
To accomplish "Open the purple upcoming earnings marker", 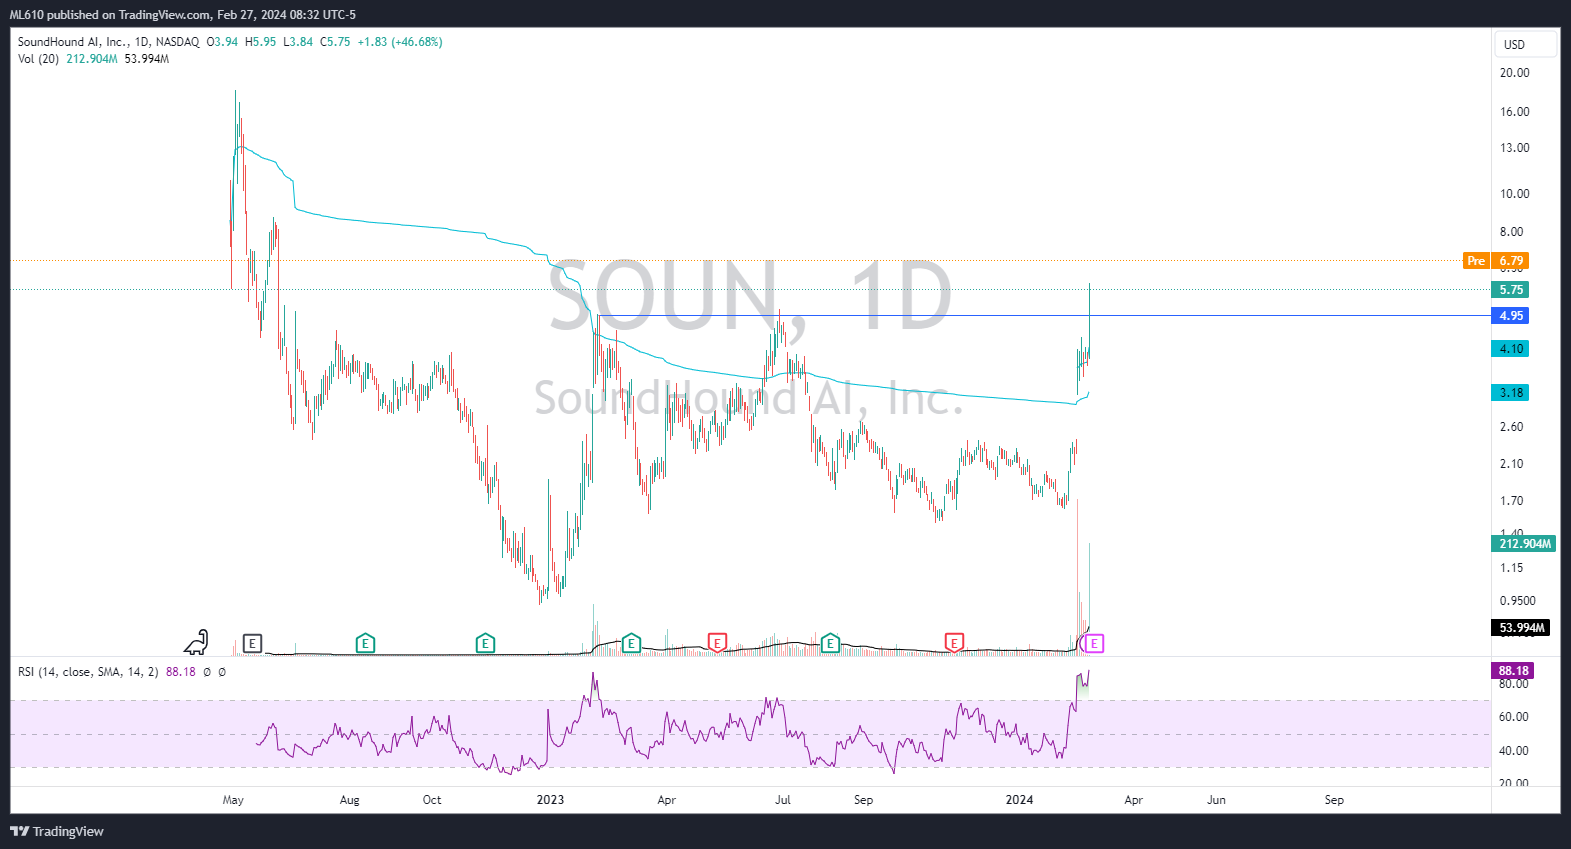I will point(1094,643).
